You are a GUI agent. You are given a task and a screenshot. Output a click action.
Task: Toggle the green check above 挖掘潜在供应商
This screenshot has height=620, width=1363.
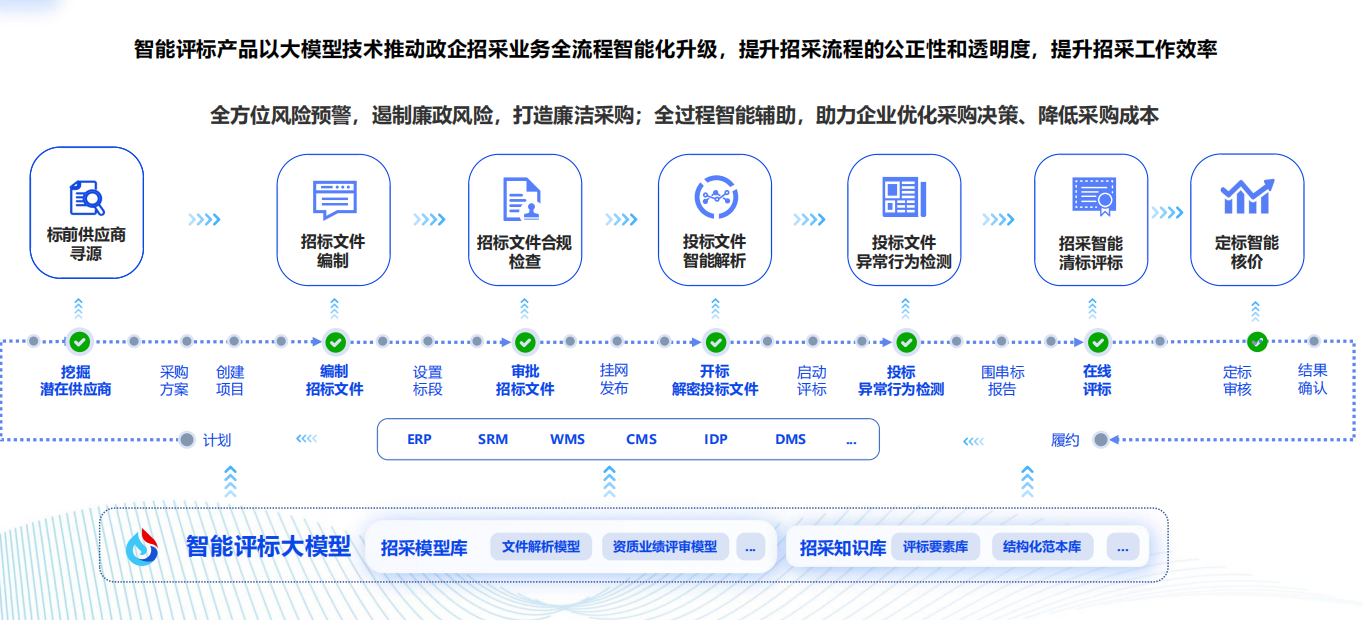click(x=79, y=342)
